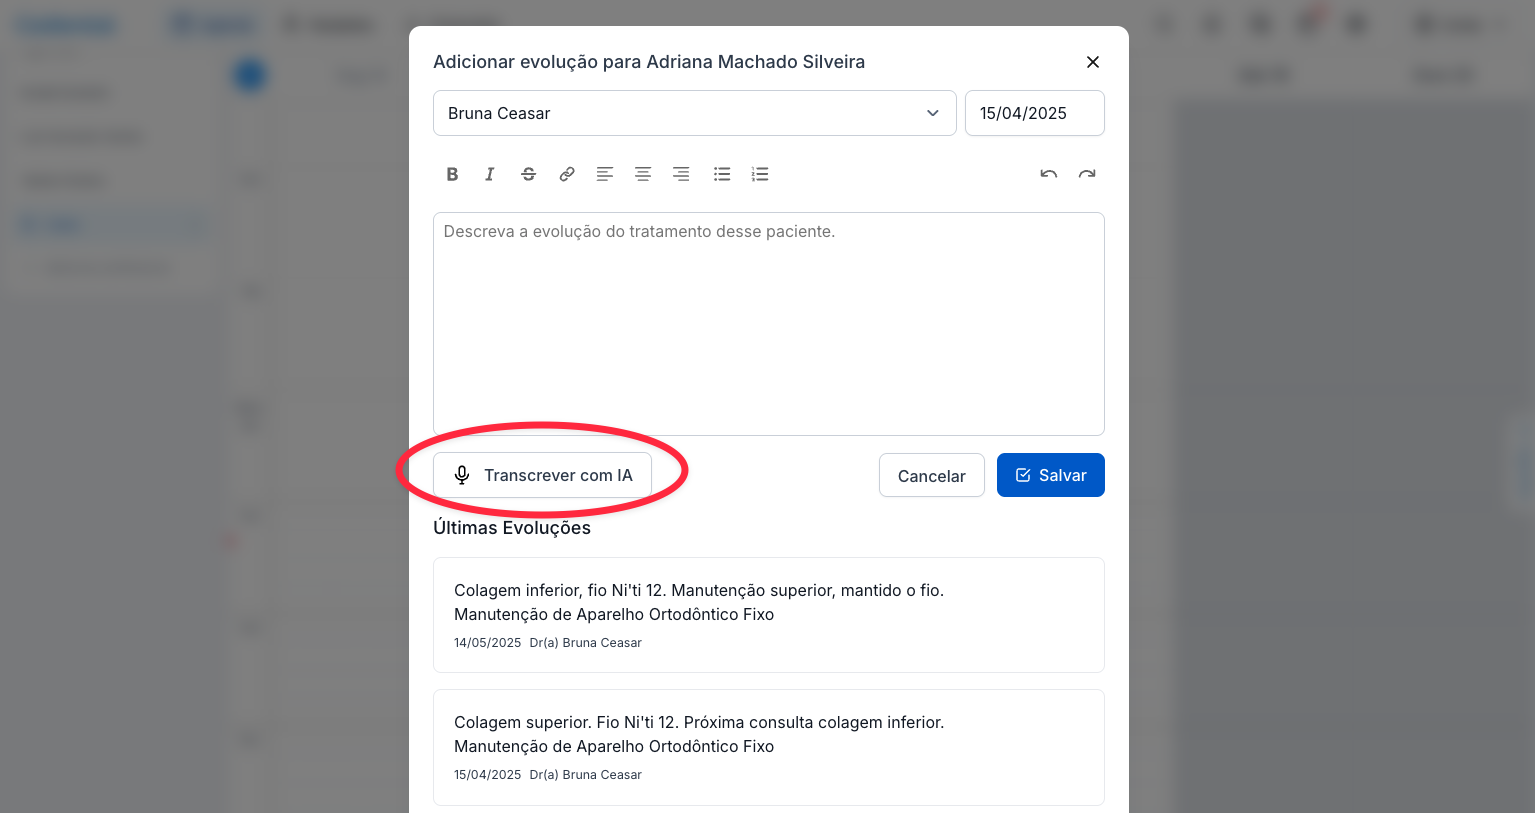Start Transcrever com IA
This screenshot has height=813, width=1535.
542,475
